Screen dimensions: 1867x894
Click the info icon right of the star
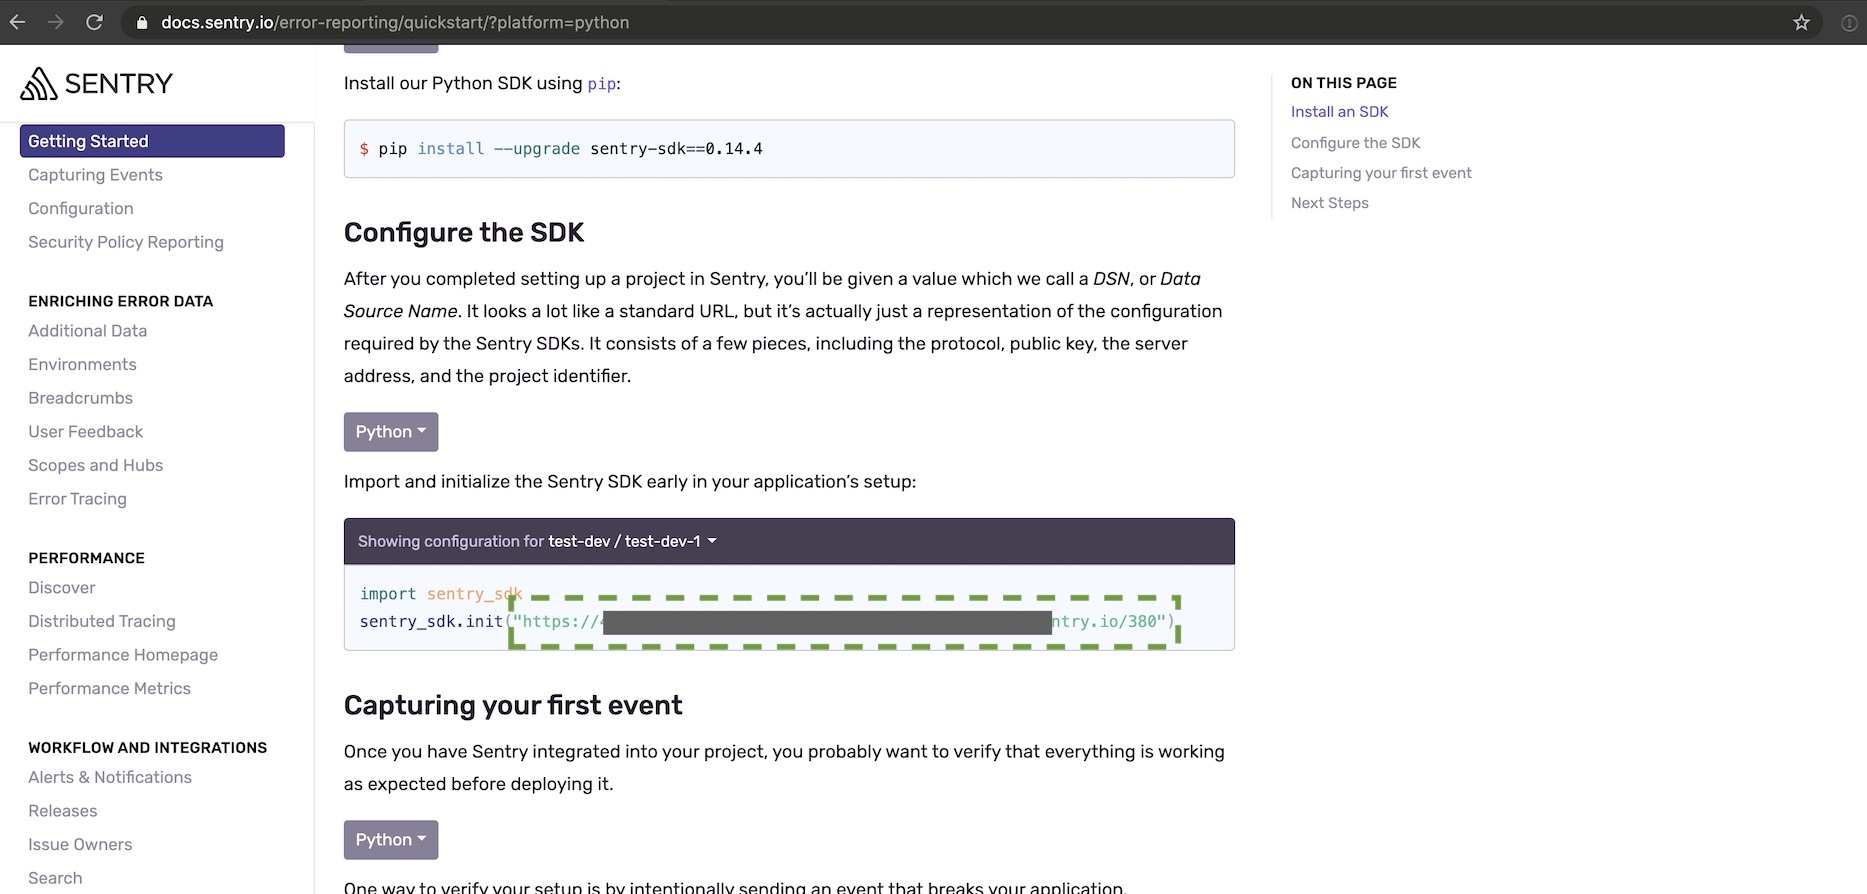[x=1849, y=23]
